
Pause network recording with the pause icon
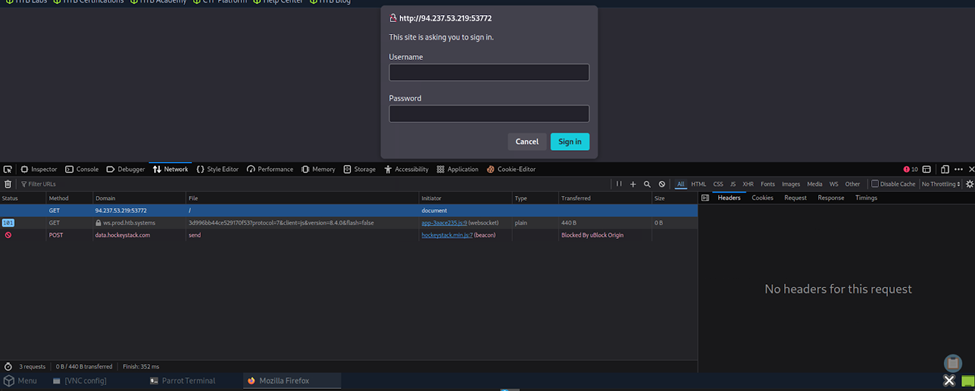point(619,184)
